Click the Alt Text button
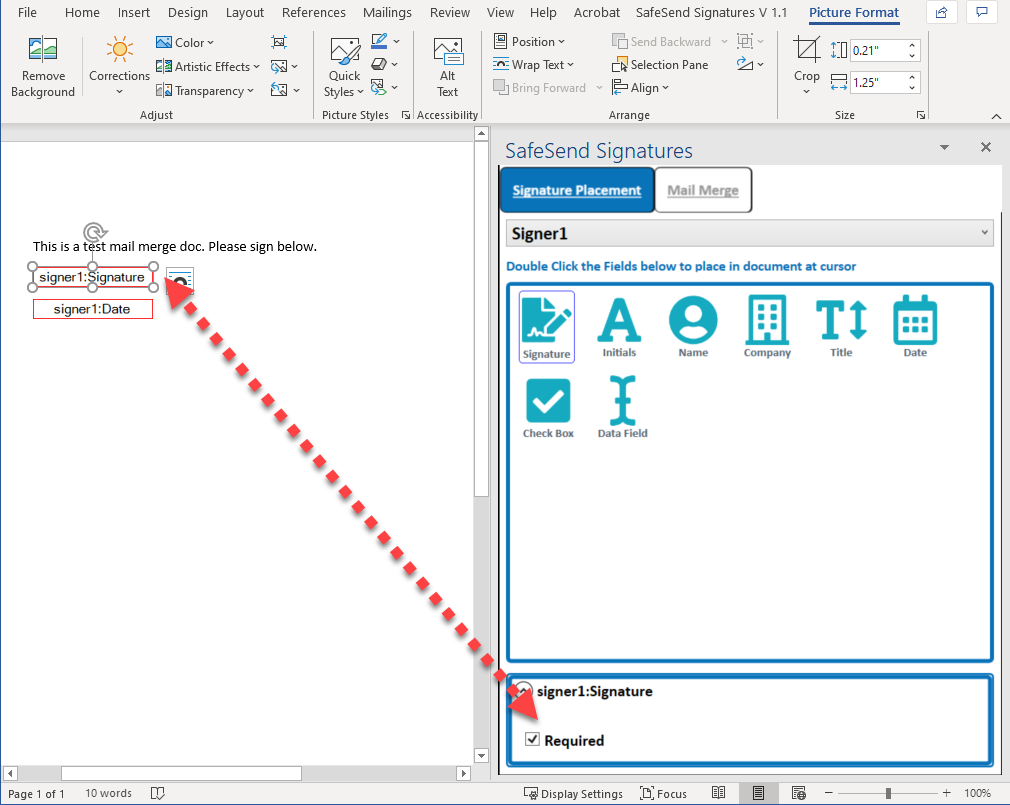Screen dimensions: 1010x805 447,67
